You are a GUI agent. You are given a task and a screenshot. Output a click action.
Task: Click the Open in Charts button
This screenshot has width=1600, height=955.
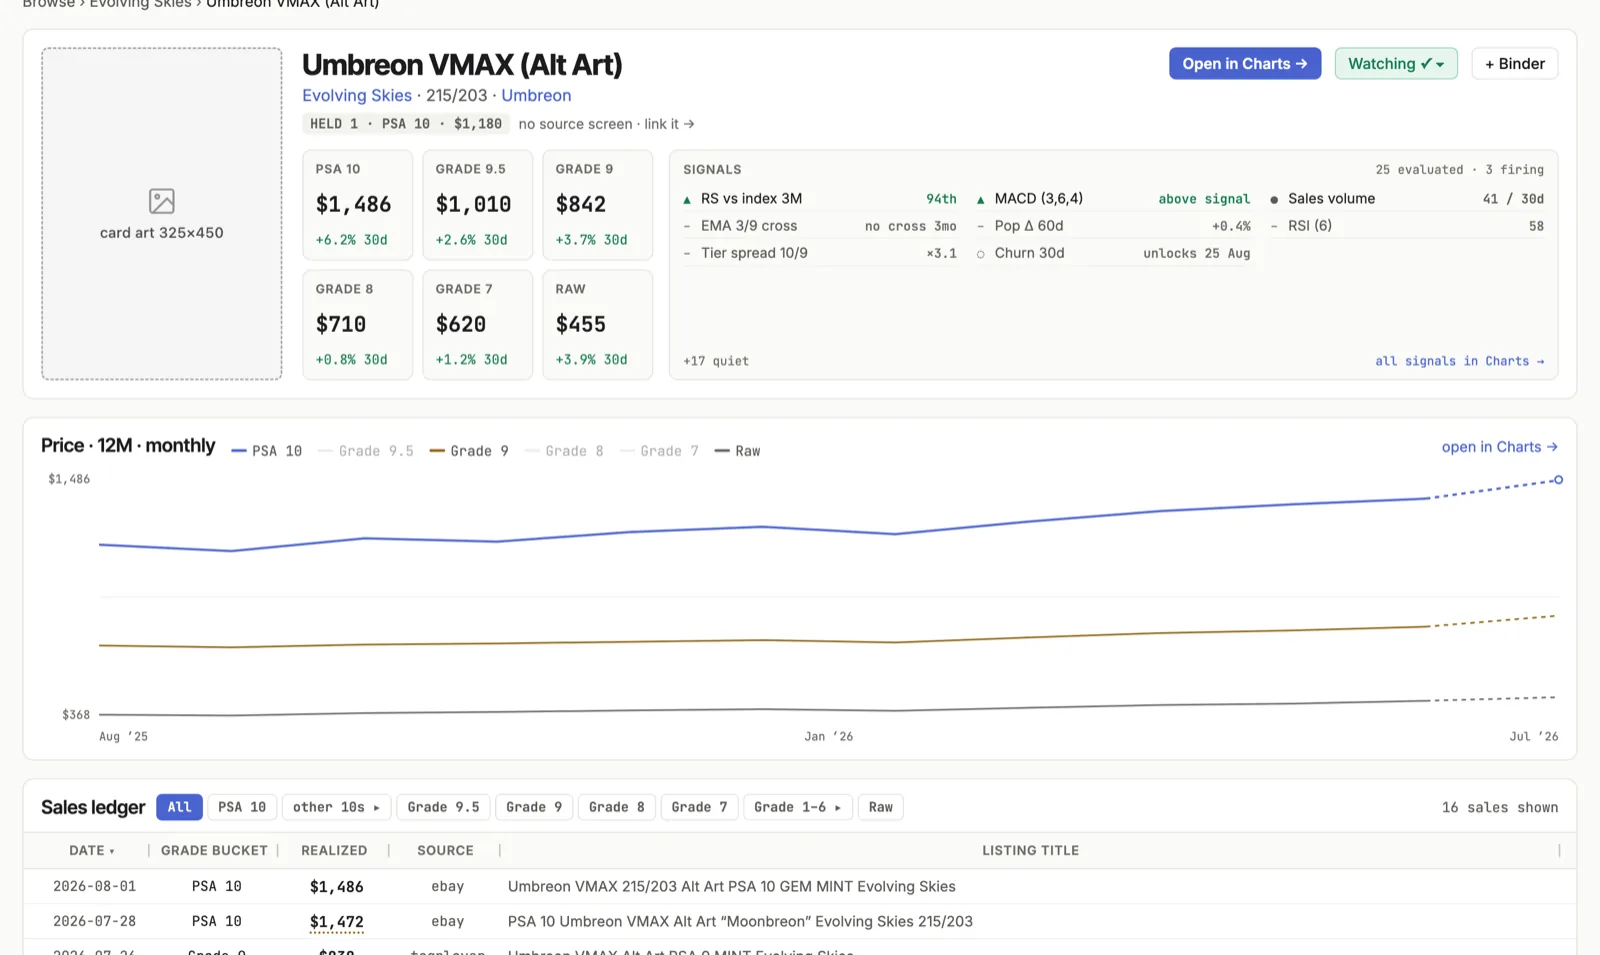(x=1245, y=64)
